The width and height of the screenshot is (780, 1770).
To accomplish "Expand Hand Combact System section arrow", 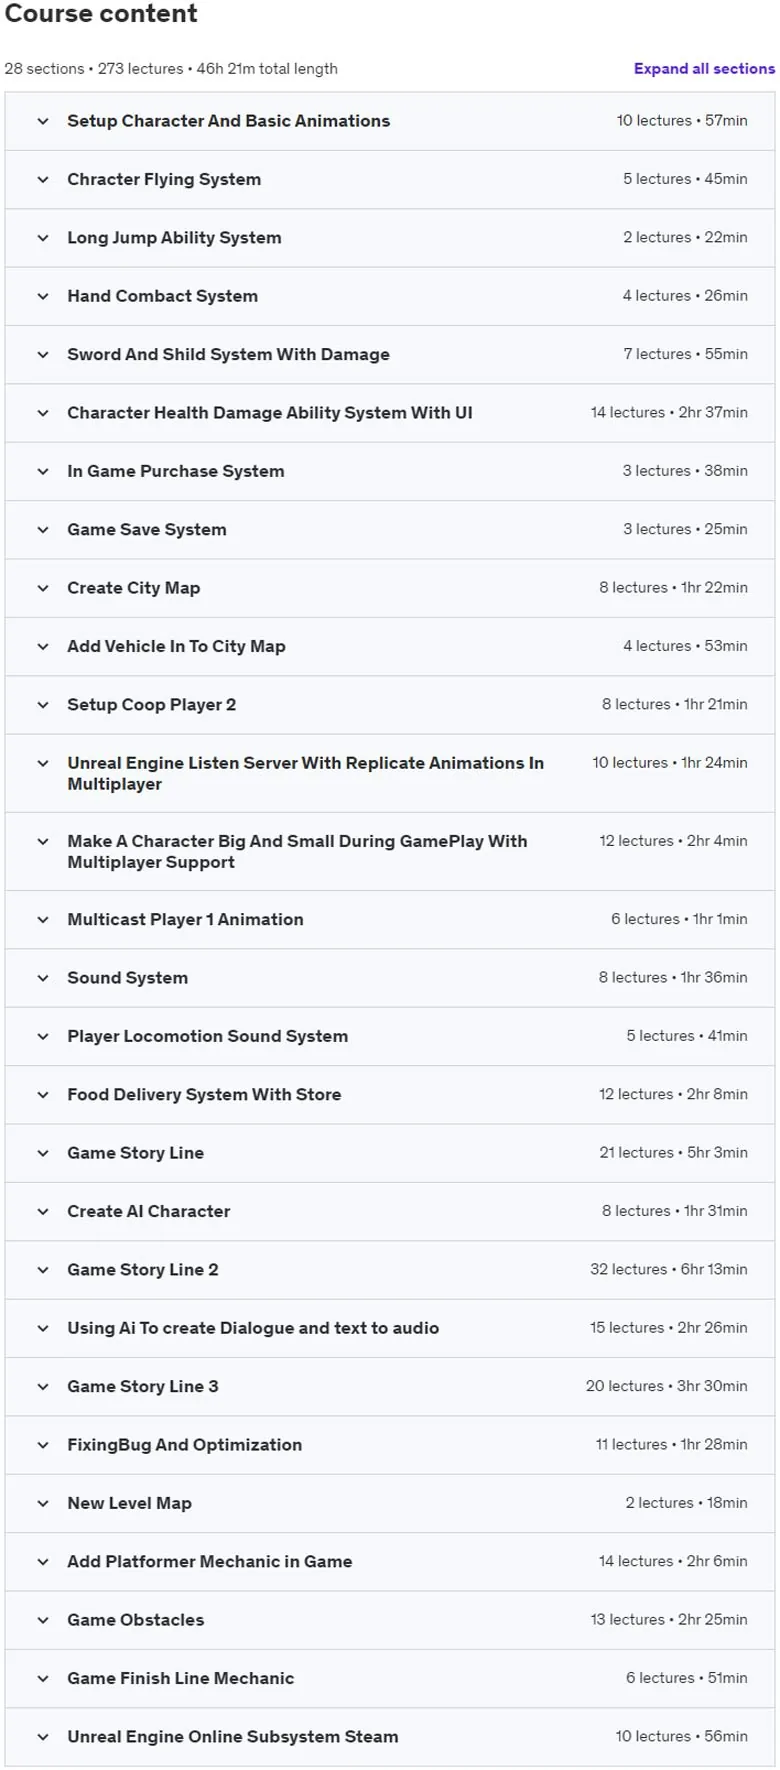I will [x=43, y=296].
